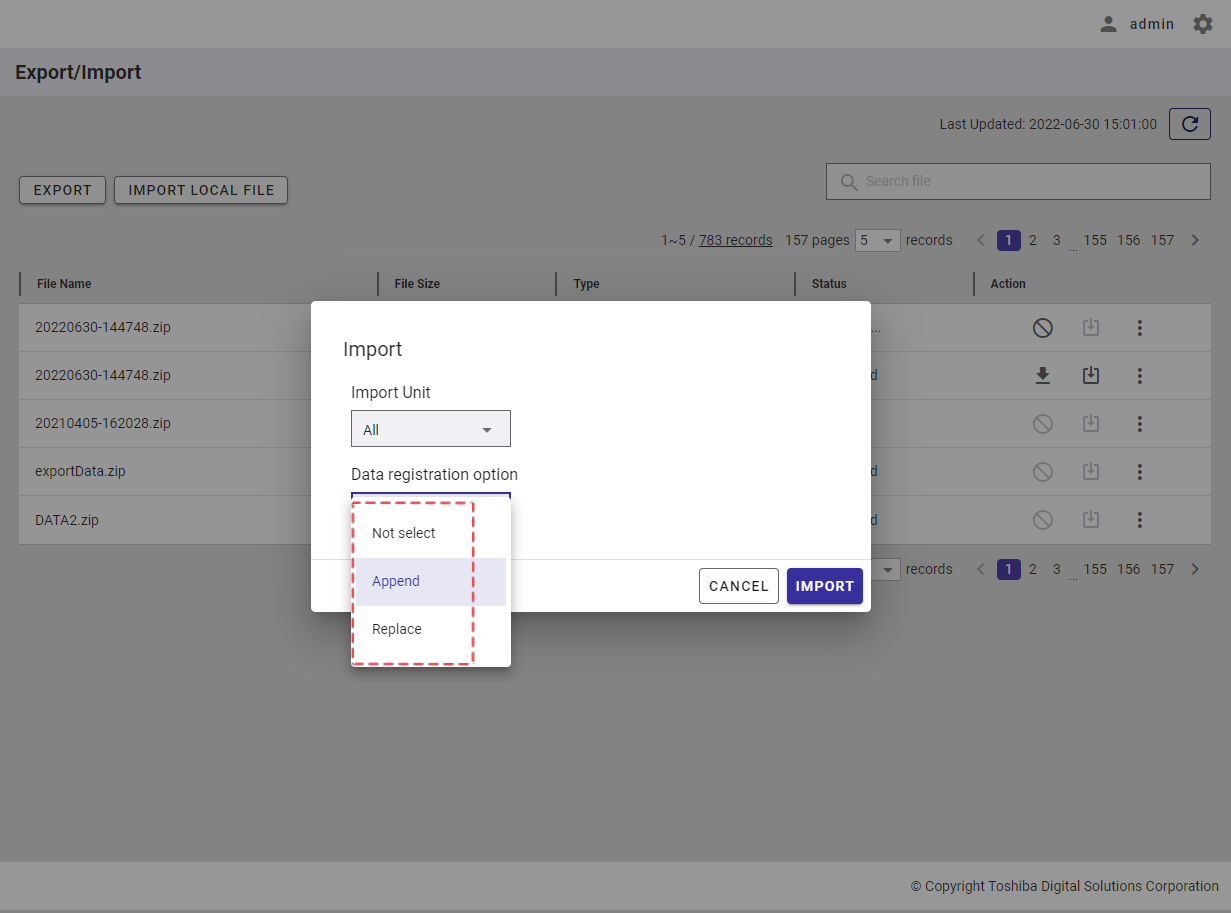Click the 783 records link

coord(735,240)
